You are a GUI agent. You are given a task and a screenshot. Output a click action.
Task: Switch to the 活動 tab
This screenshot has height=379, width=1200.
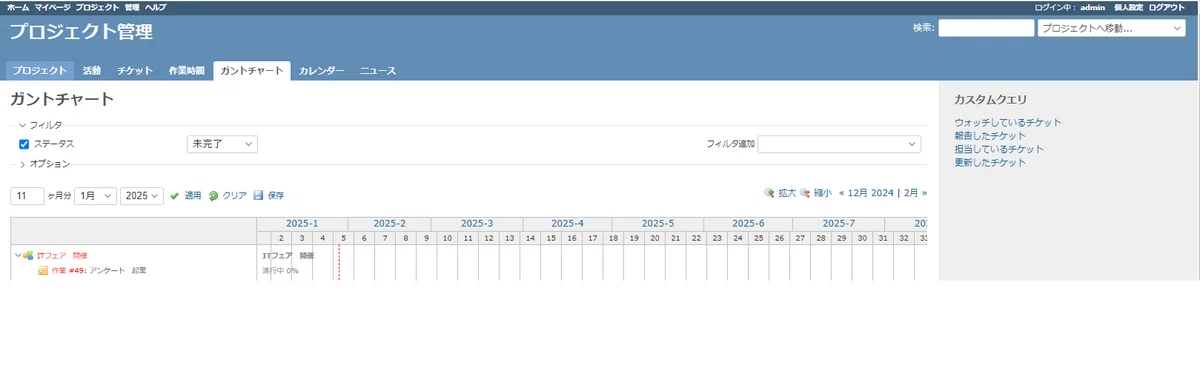pos(92,71)
